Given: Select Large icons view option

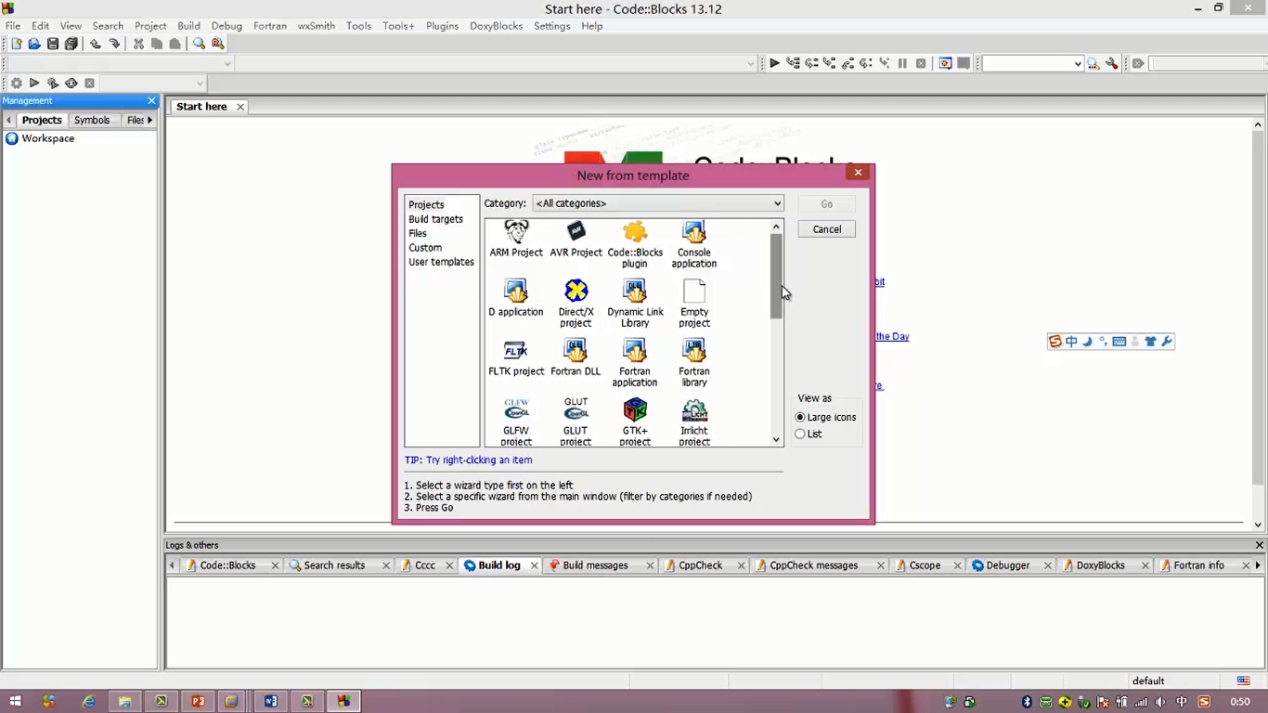Looking at the screenshot, I should [x=825, y=417].
